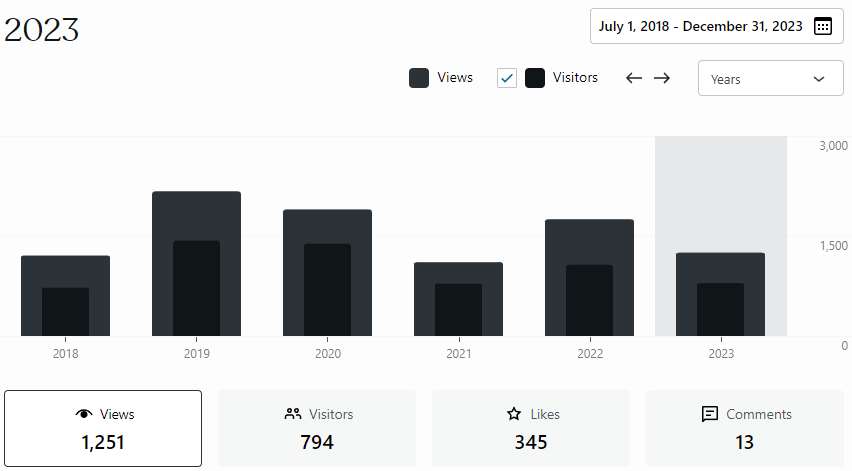Image resolution: width=852 pixels, height=471 pixels.
Task: Click the comment bubble icon
Action: click(x=710, y=414)
